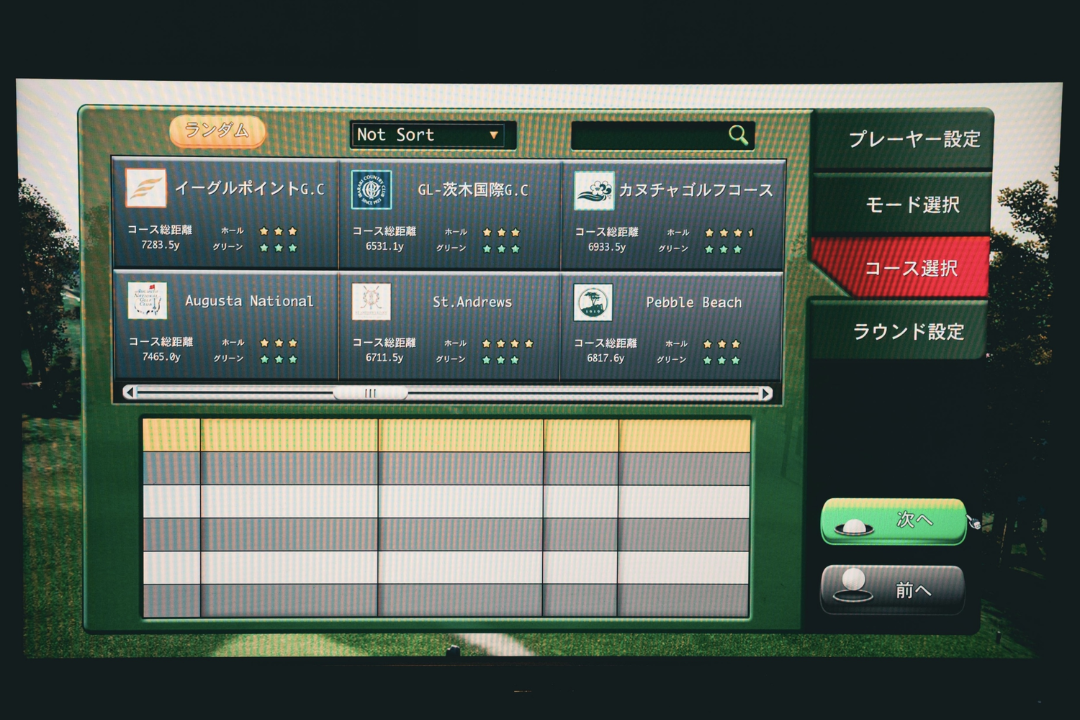Click the 6531.1y course distance value
The image size is (1080, 720).
point(384,246)
